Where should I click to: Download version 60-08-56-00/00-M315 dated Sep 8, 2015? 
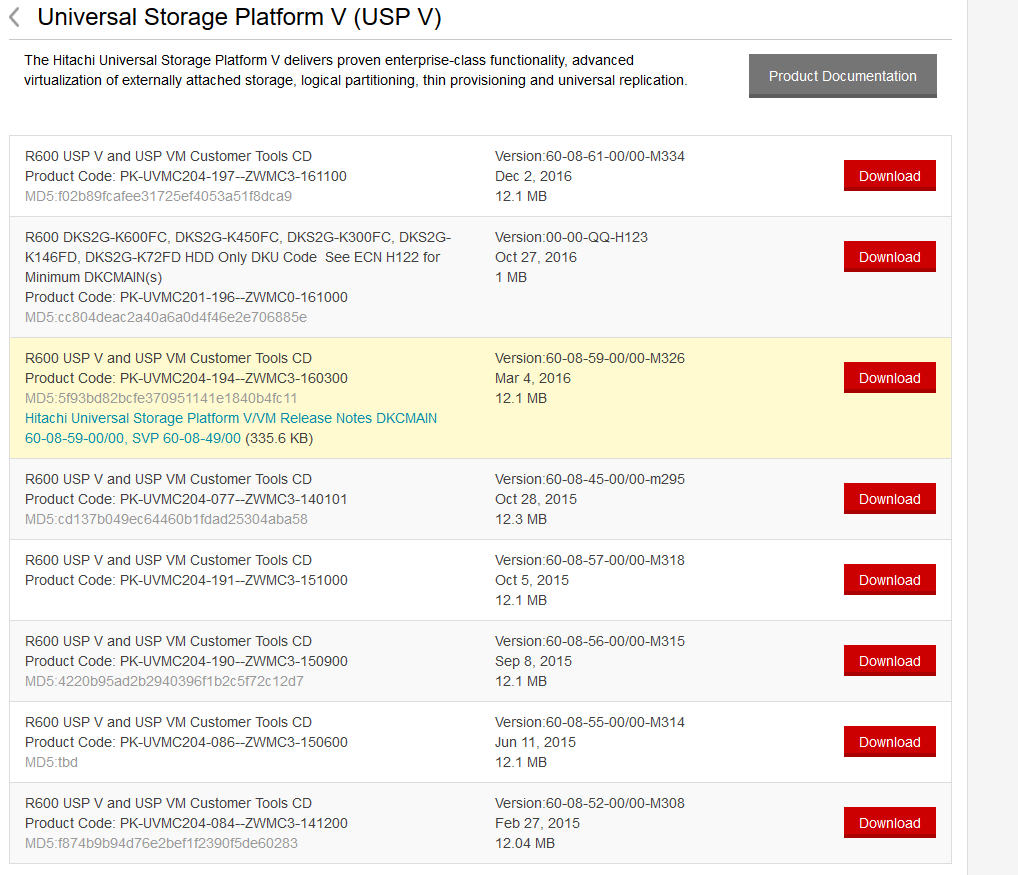[889, 661]
